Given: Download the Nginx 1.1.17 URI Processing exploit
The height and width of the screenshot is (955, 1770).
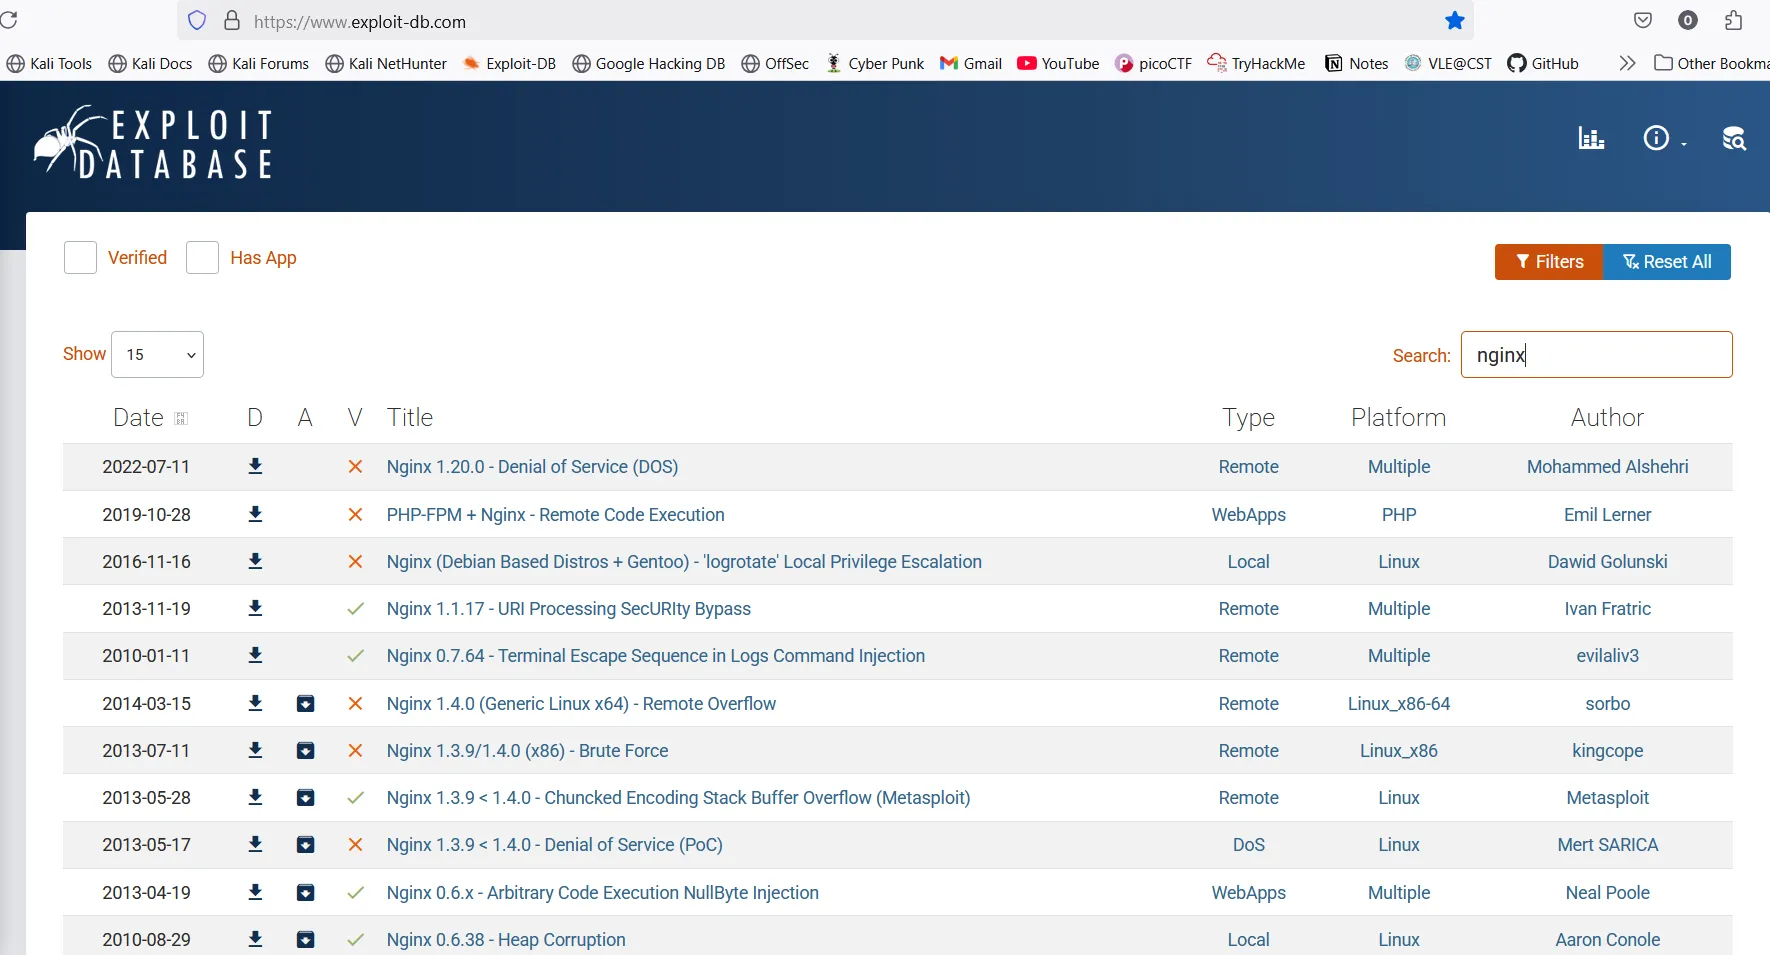Looking at the screenshot, I should [255, 608].
